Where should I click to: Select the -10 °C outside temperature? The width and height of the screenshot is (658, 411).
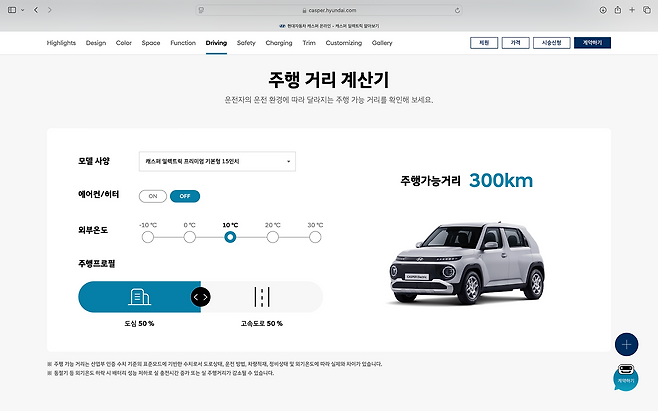point(148,237)
